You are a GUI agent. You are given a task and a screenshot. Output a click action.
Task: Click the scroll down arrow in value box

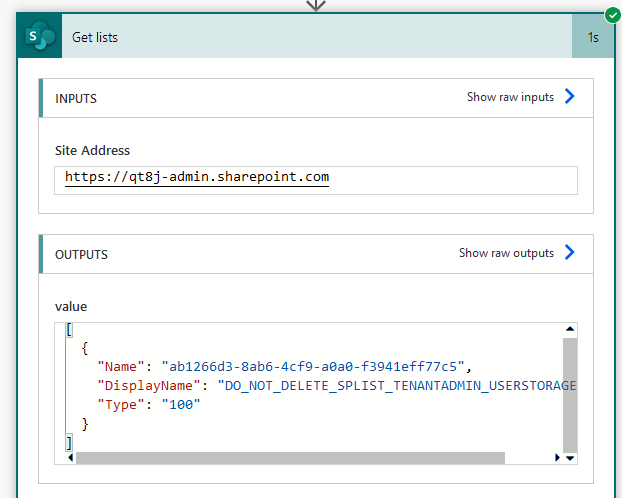click(570, 457)
